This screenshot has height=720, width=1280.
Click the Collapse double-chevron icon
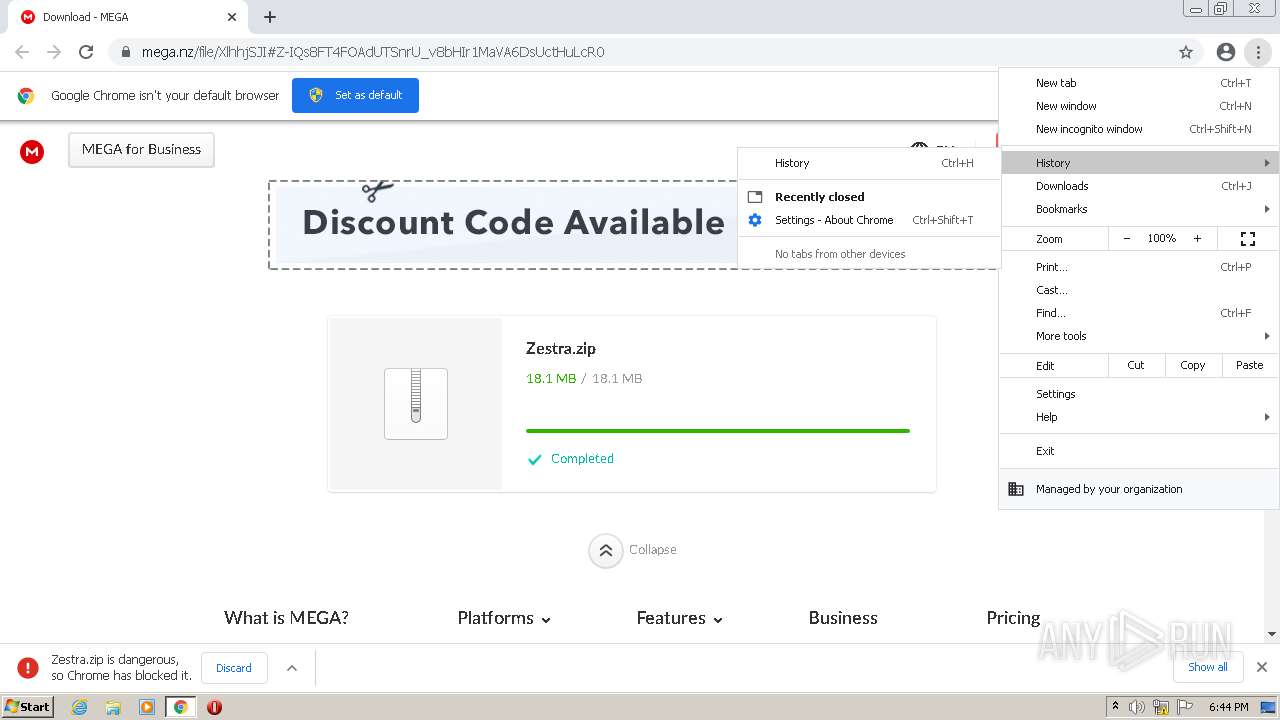606,550
